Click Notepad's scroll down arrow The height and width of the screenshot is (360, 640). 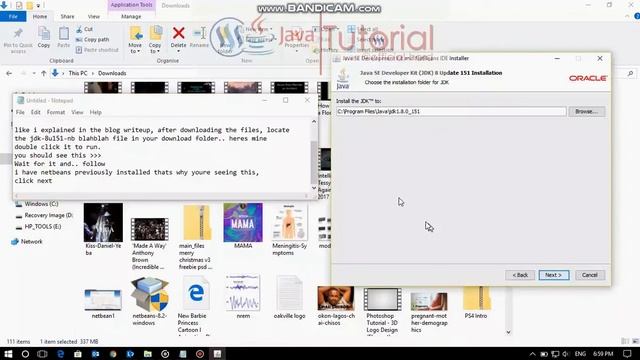pyautogui.click(x=313, y=188)
